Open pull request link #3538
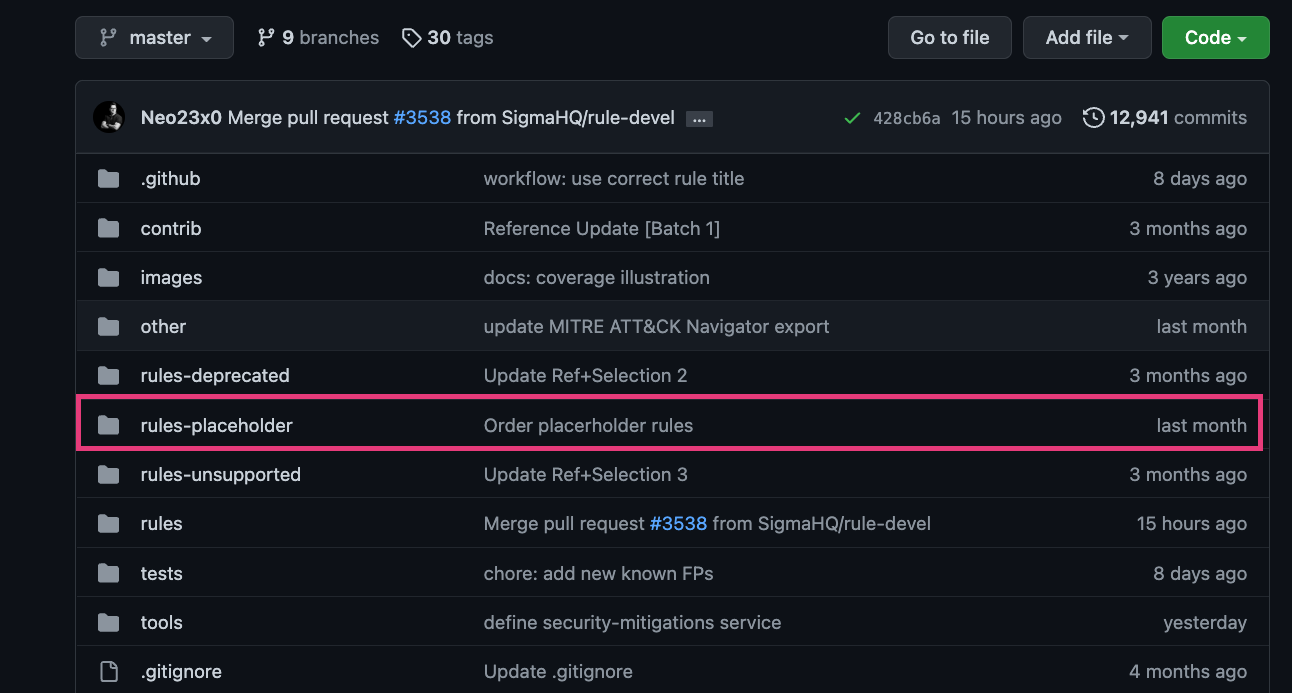1292x693 pixels. [423, 117]
